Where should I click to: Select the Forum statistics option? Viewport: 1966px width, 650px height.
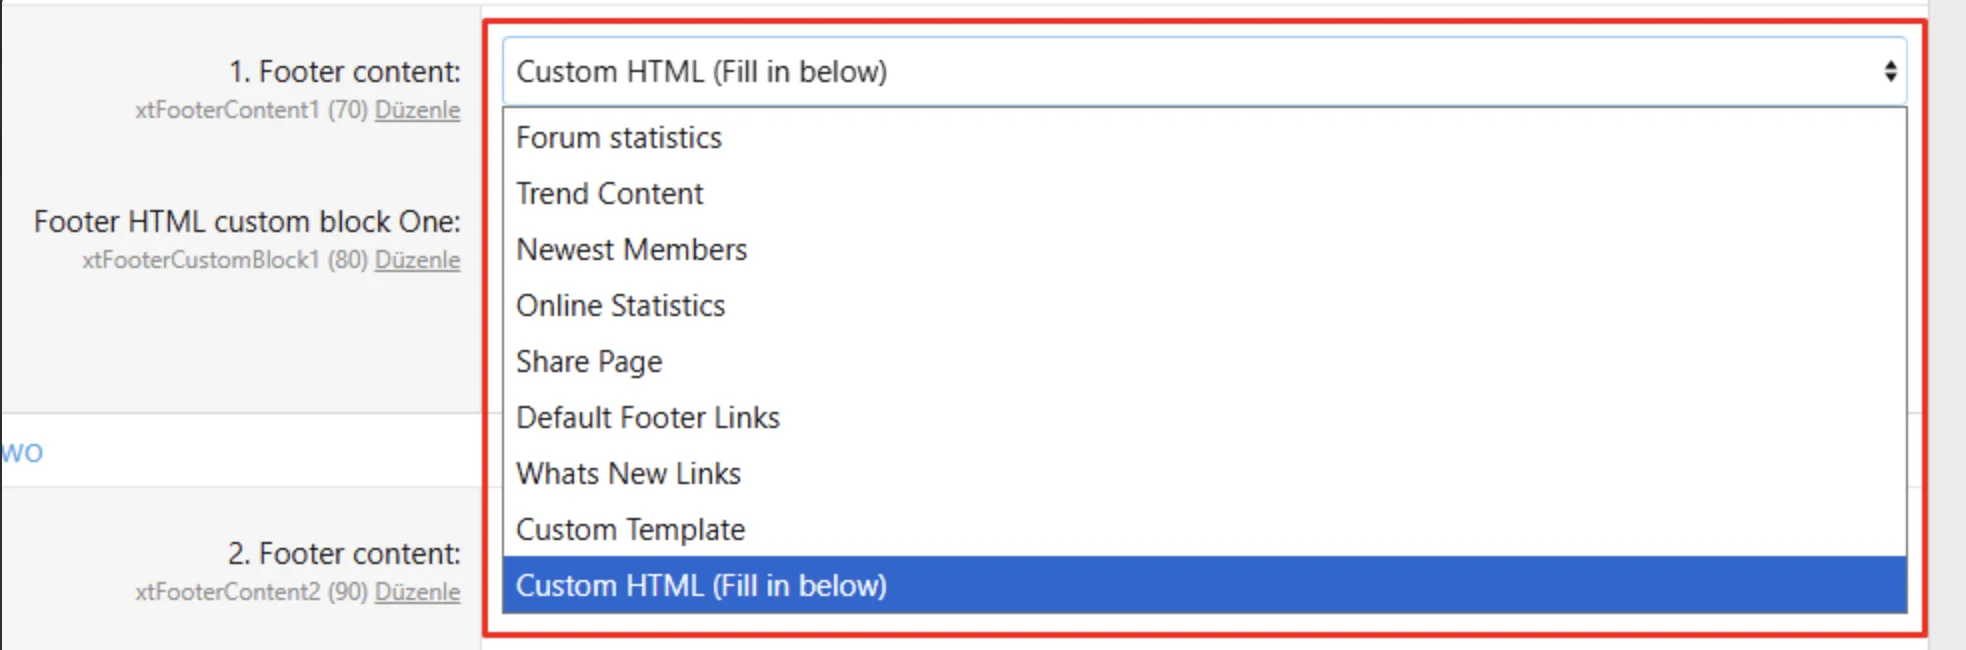[619, 138]
